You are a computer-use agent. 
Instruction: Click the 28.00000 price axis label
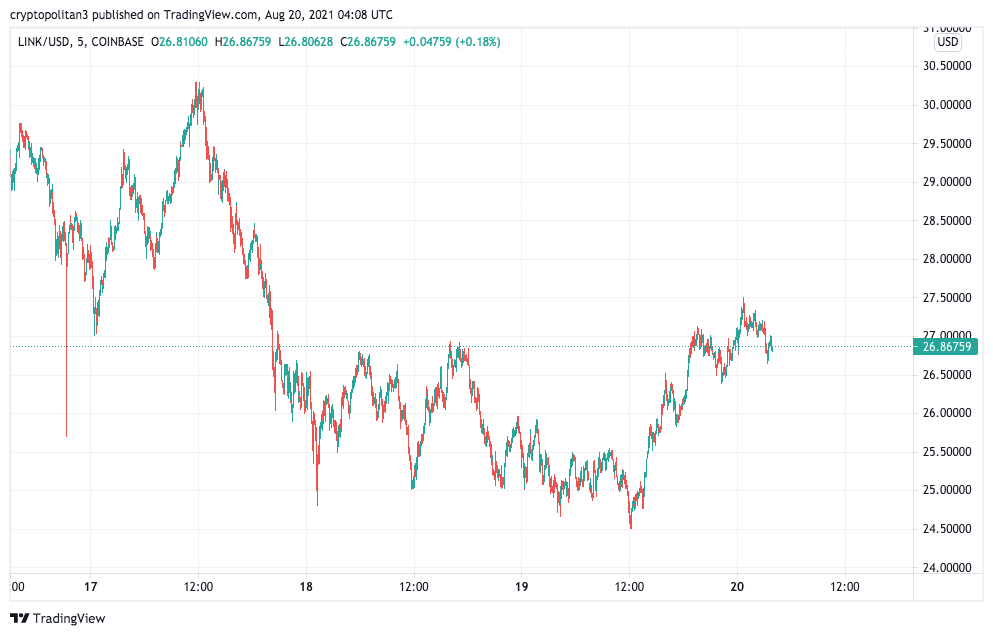click(947, 258)
